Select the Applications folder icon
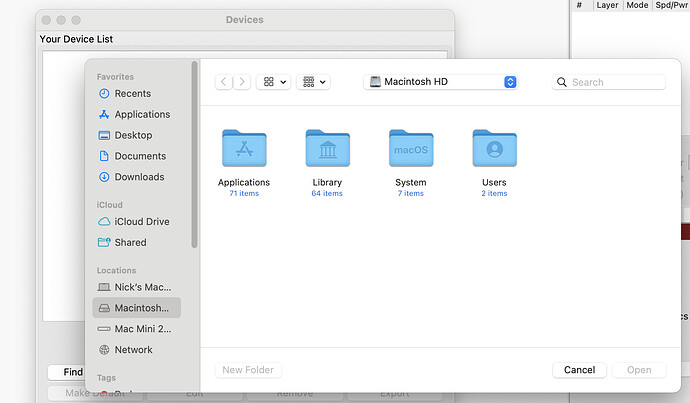Screen dimensions: 690x403 [244, 148]
